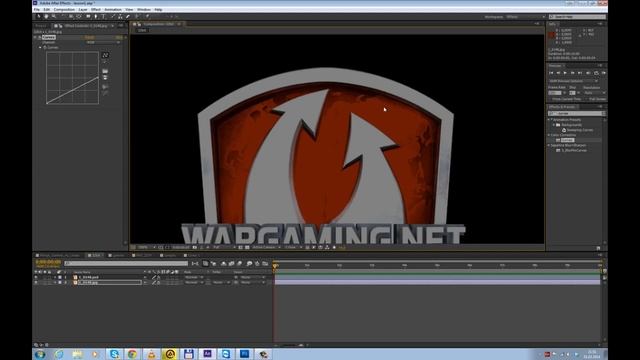Select the Hand tool
Image resolution: width=640 pixels, height=360 pixels.
46,16
